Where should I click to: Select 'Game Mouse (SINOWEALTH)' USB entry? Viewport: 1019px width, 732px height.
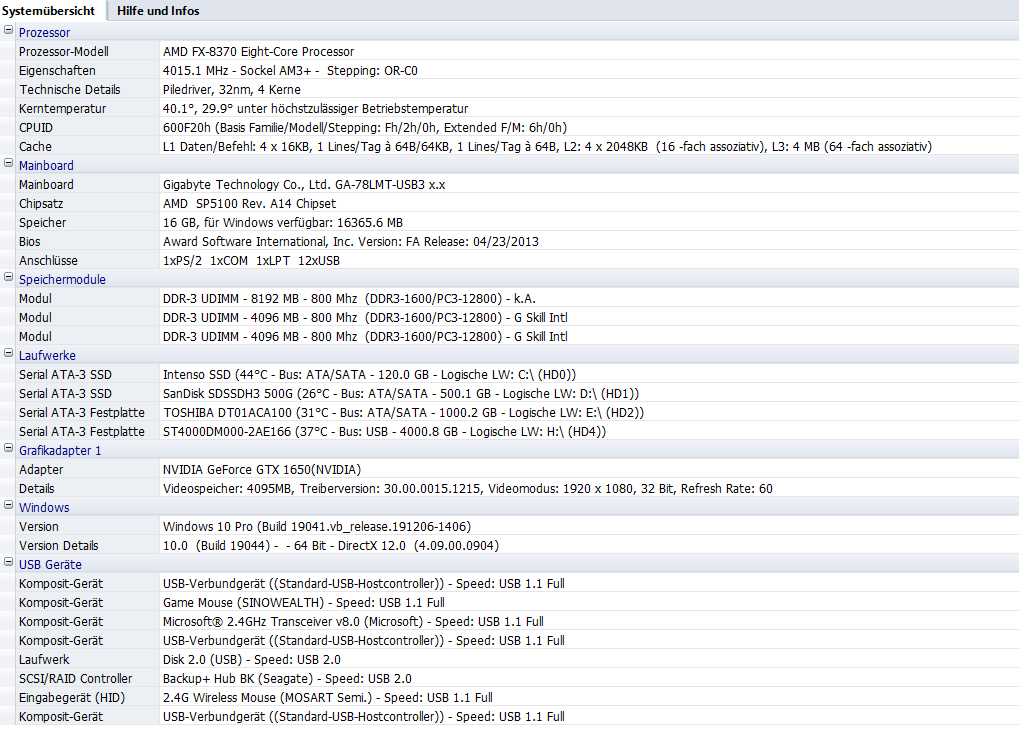tap(303, 603)
